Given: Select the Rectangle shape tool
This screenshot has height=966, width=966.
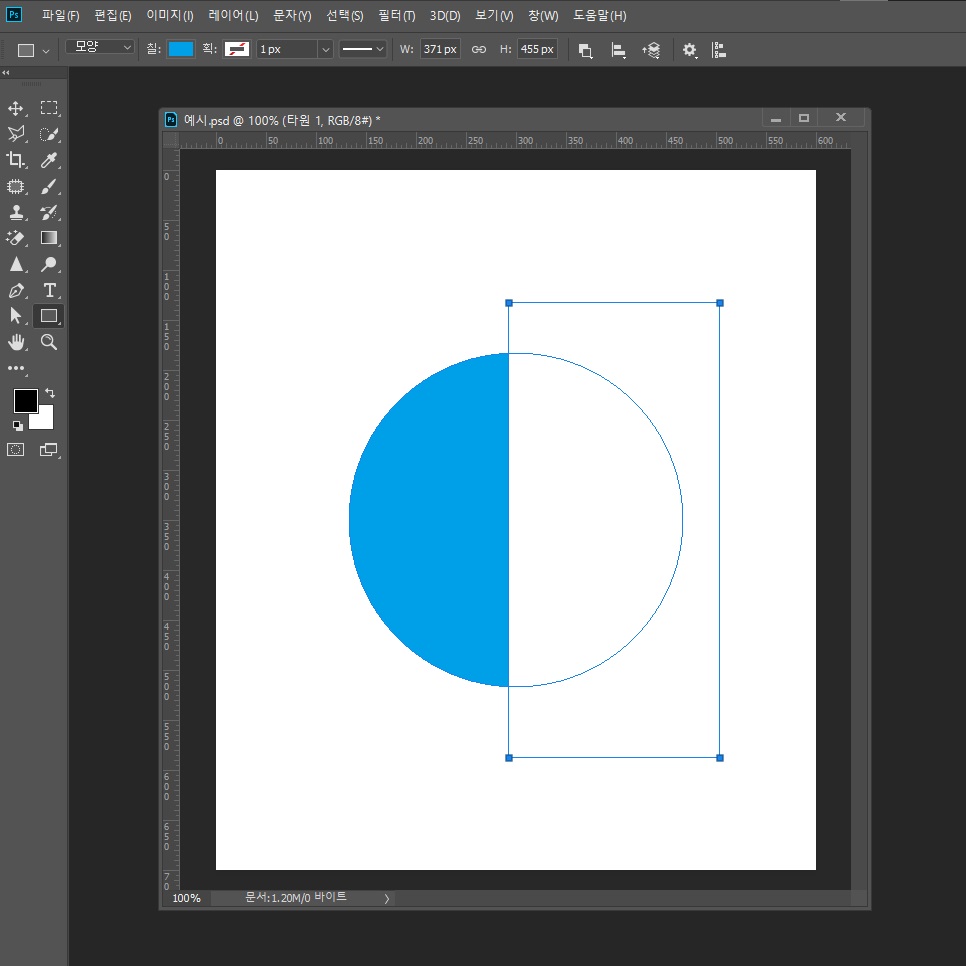Looking at the screenshot, I should [x=49, y=316].
